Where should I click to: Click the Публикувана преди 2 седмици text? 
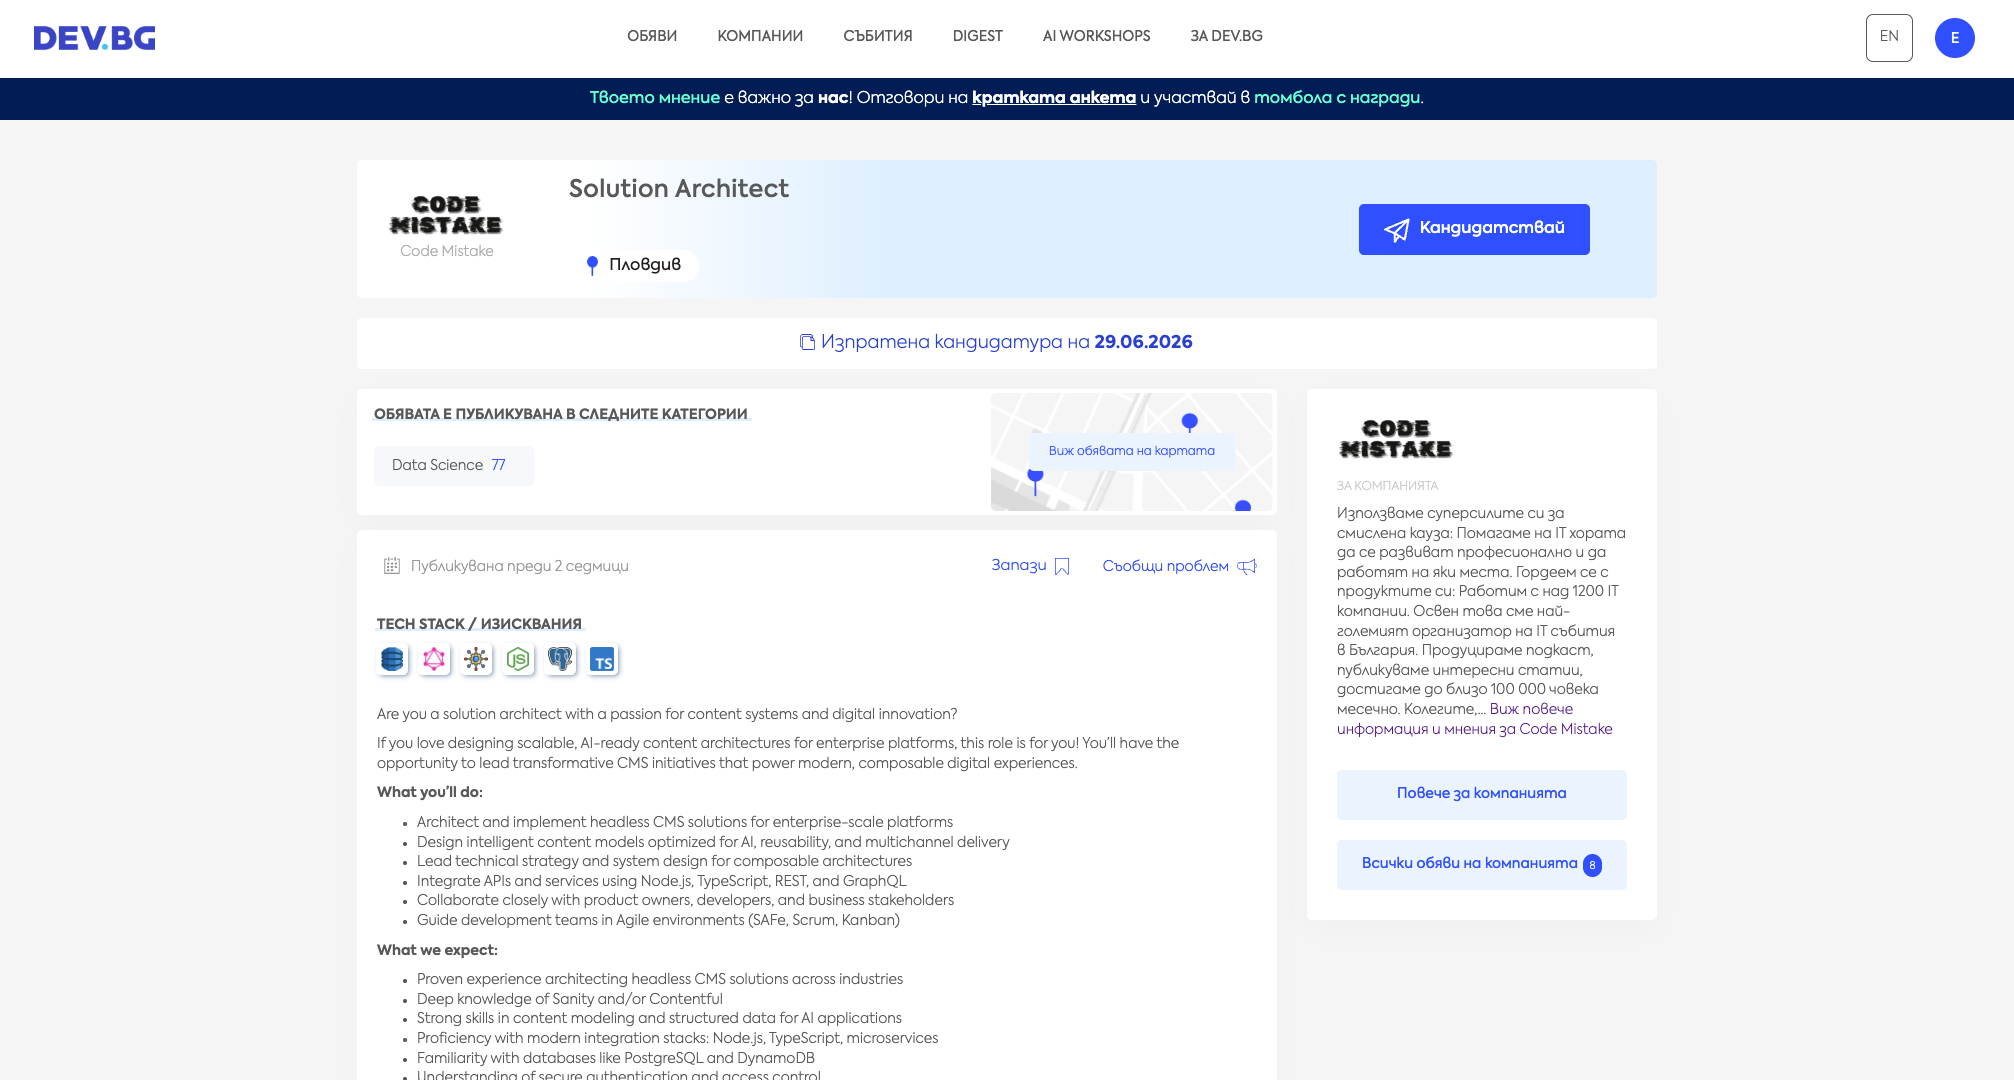[519, 566]
